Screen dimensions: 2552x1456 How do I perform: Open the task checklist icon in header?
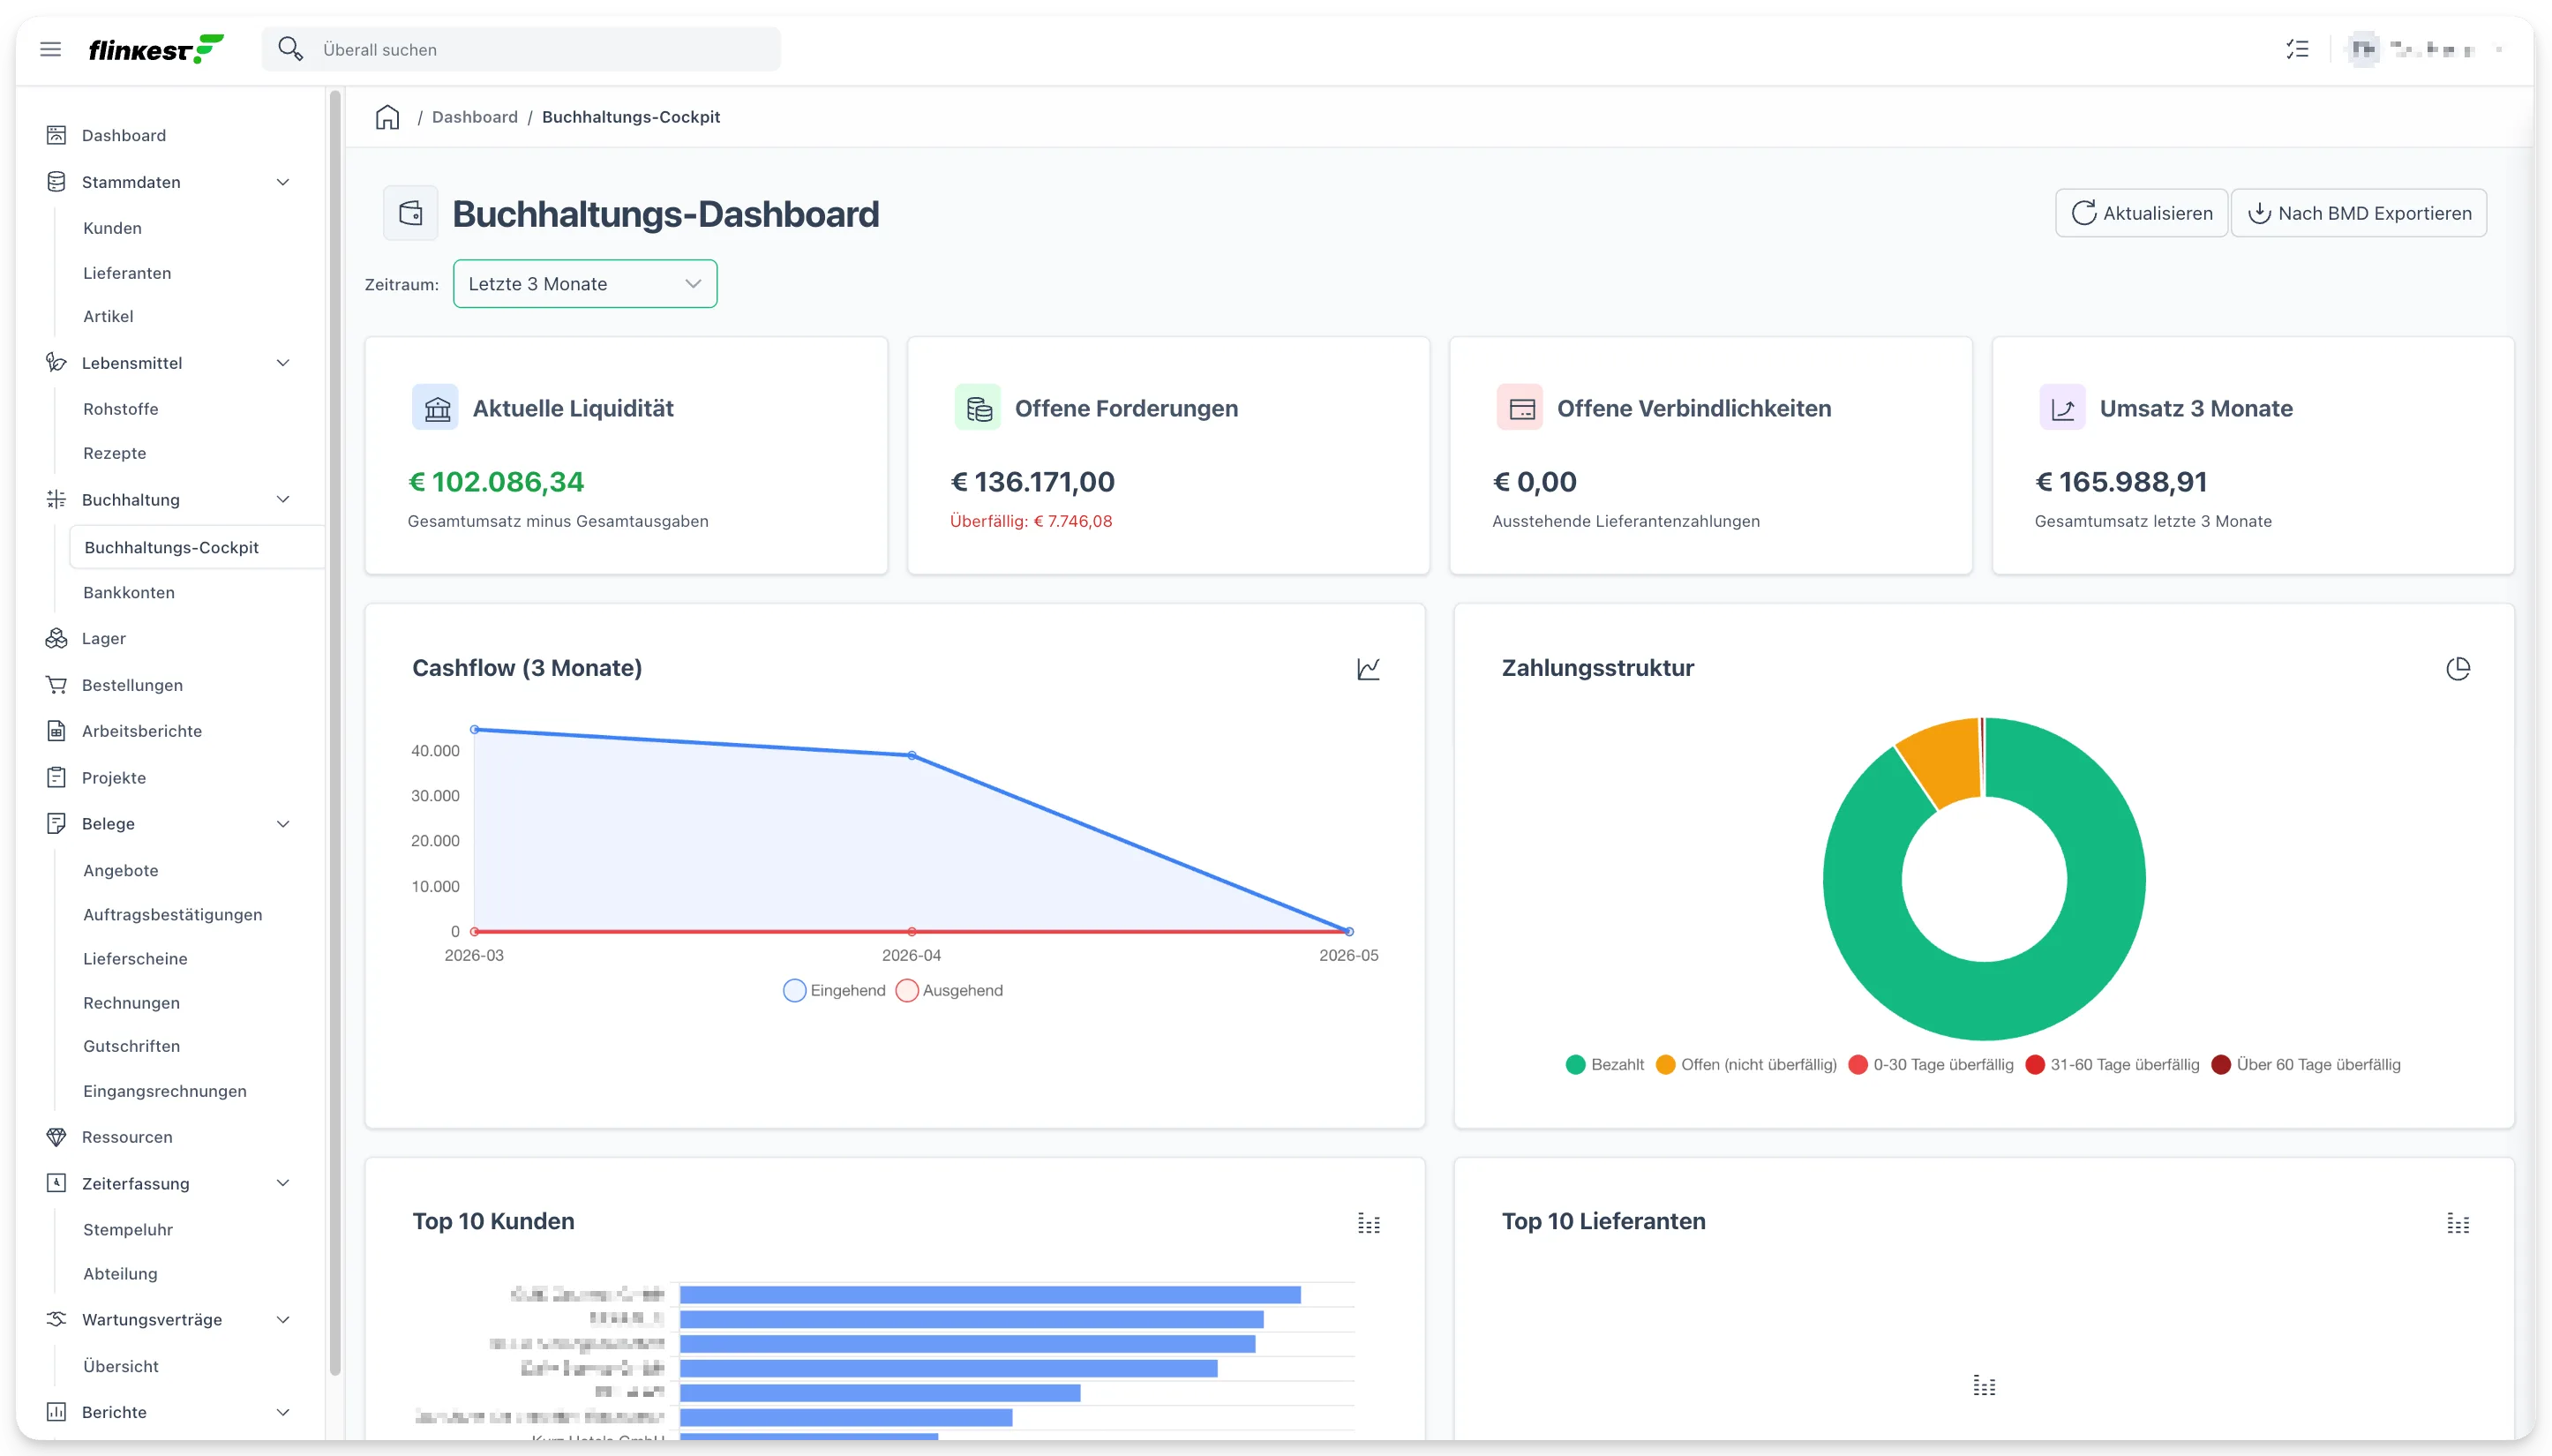click(2297, 49)
